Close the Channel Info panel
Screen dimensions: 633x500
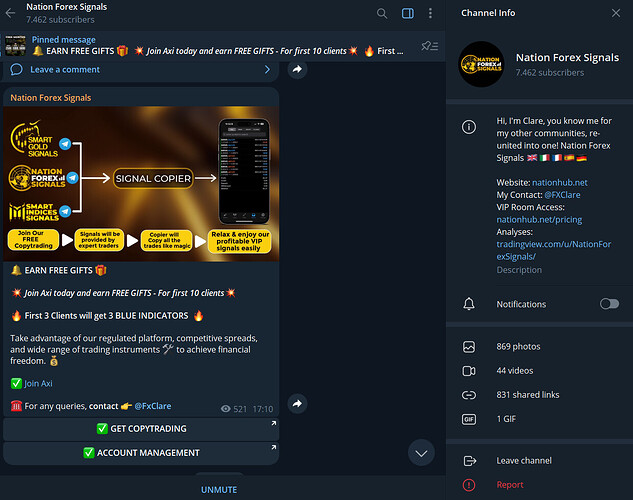616,13
